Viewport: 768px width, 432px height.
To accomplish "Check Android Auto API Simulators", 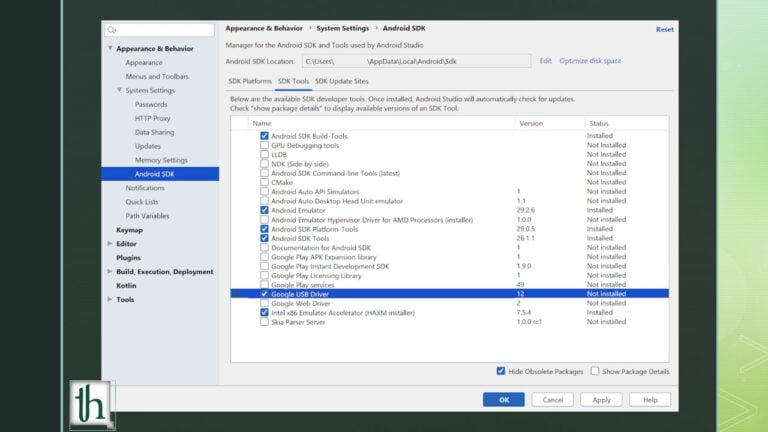I will point(264,192).
